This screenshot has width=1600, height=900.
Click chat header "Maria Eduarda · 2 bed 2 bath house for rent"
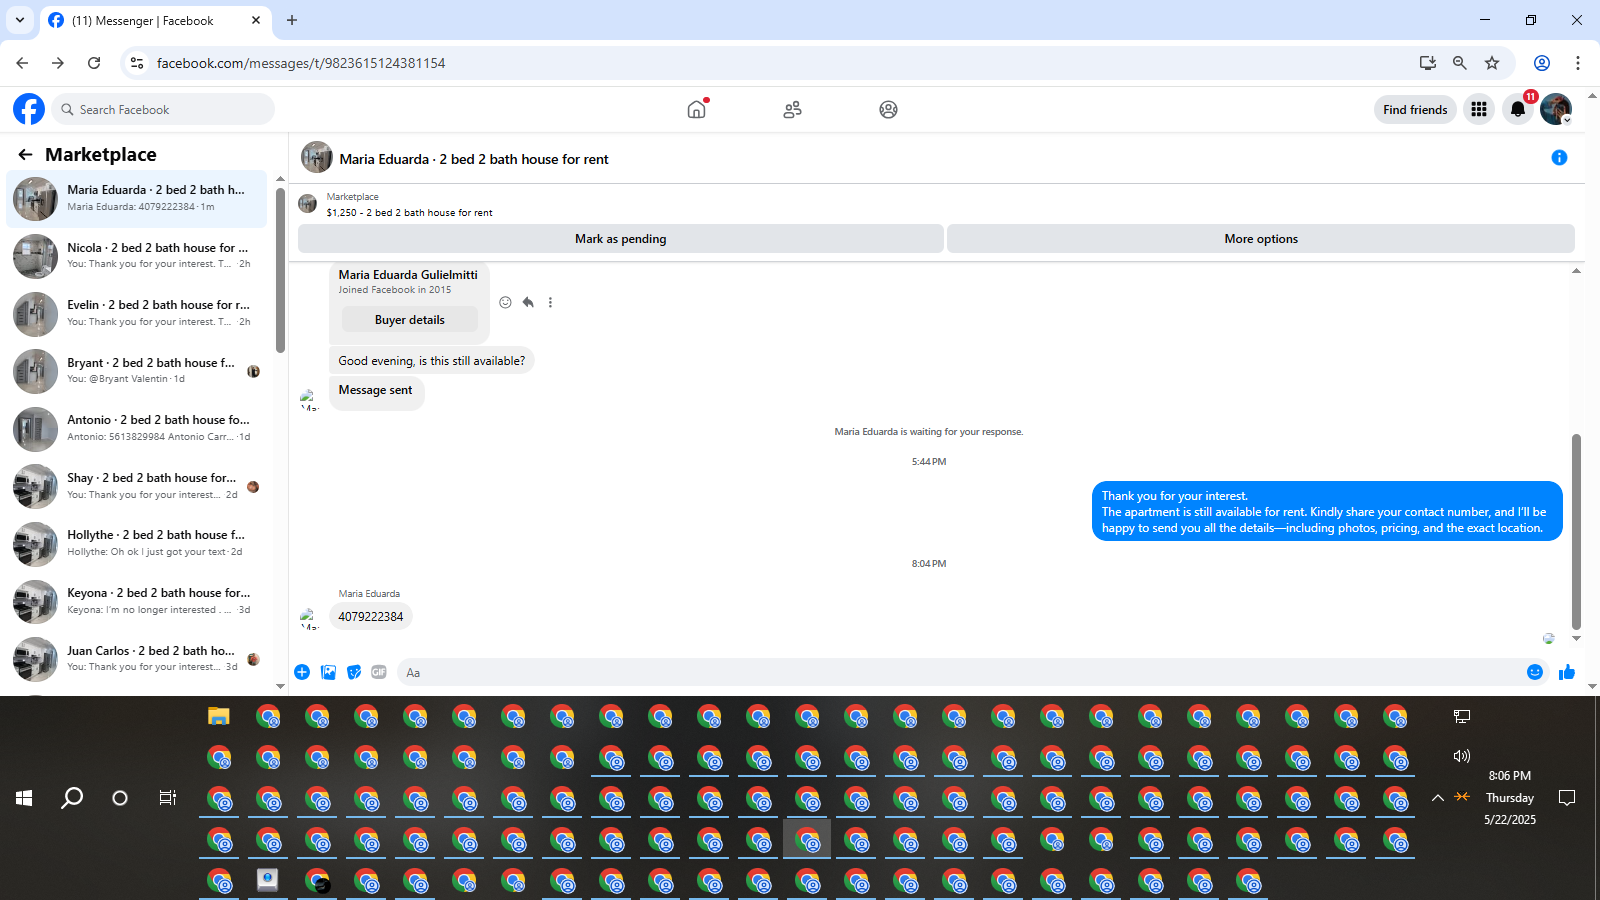[x=474, y=159]
